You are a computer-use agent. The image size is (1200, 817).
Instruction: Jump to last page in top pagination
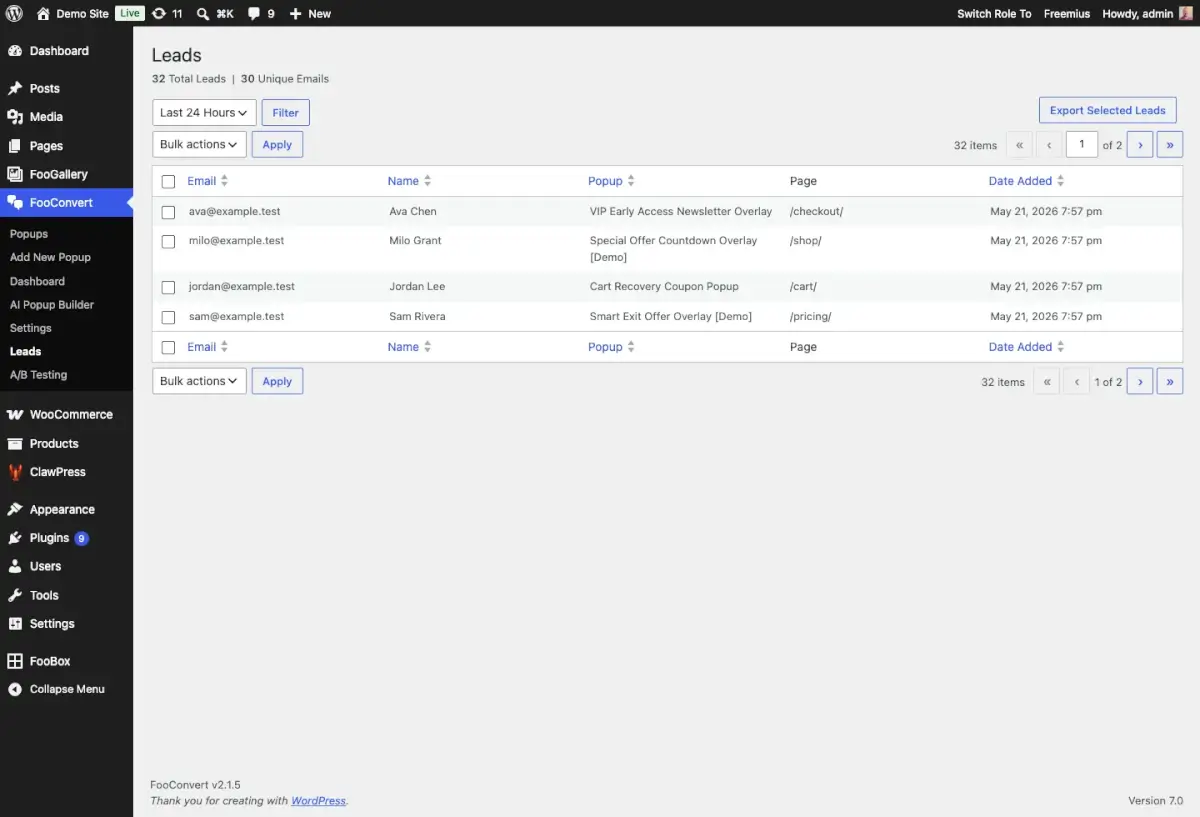pyautogui.click(x=1170, y=145)
